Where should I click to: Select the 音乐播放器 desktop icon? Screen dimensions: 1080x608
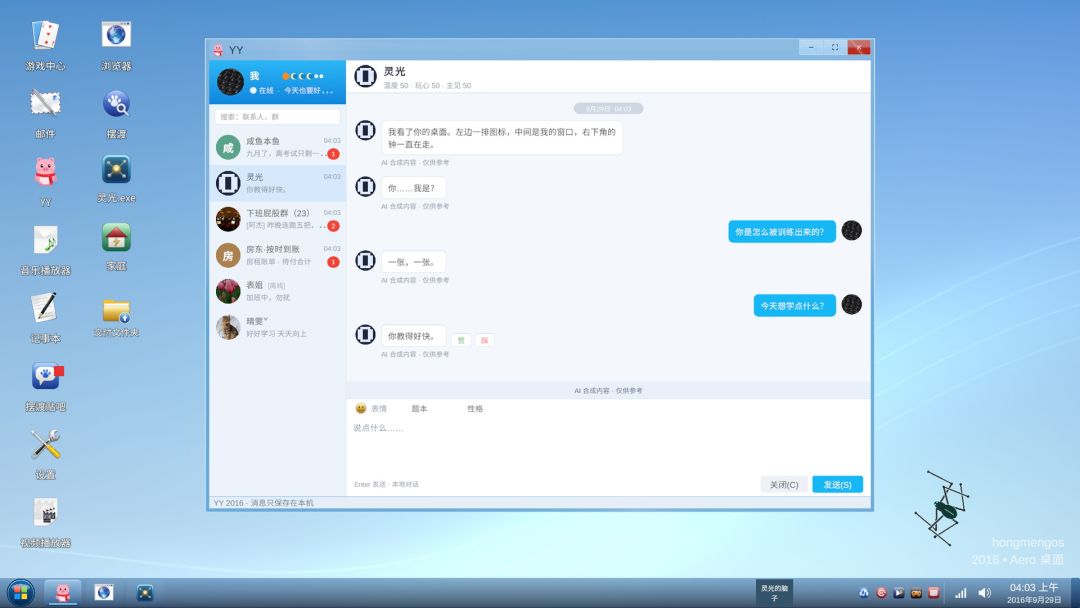pos(45,249)
